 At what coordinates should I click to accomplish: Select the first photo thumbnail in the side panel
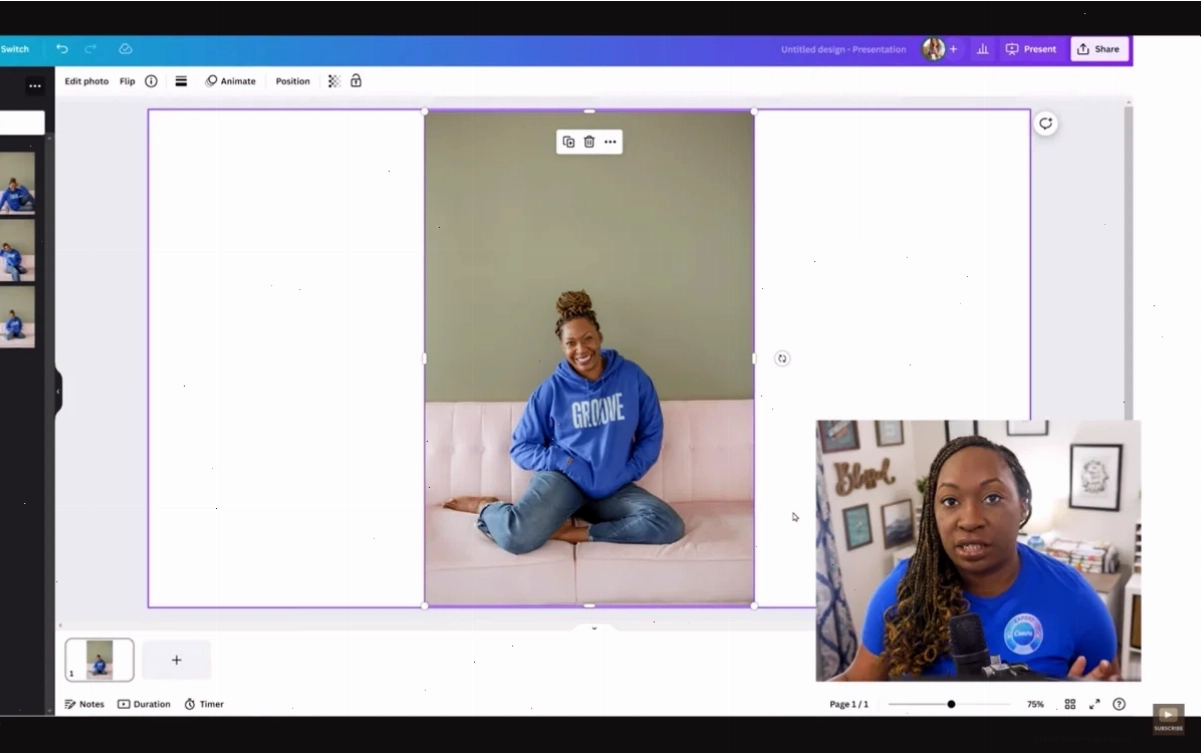(x=17, y=183)
